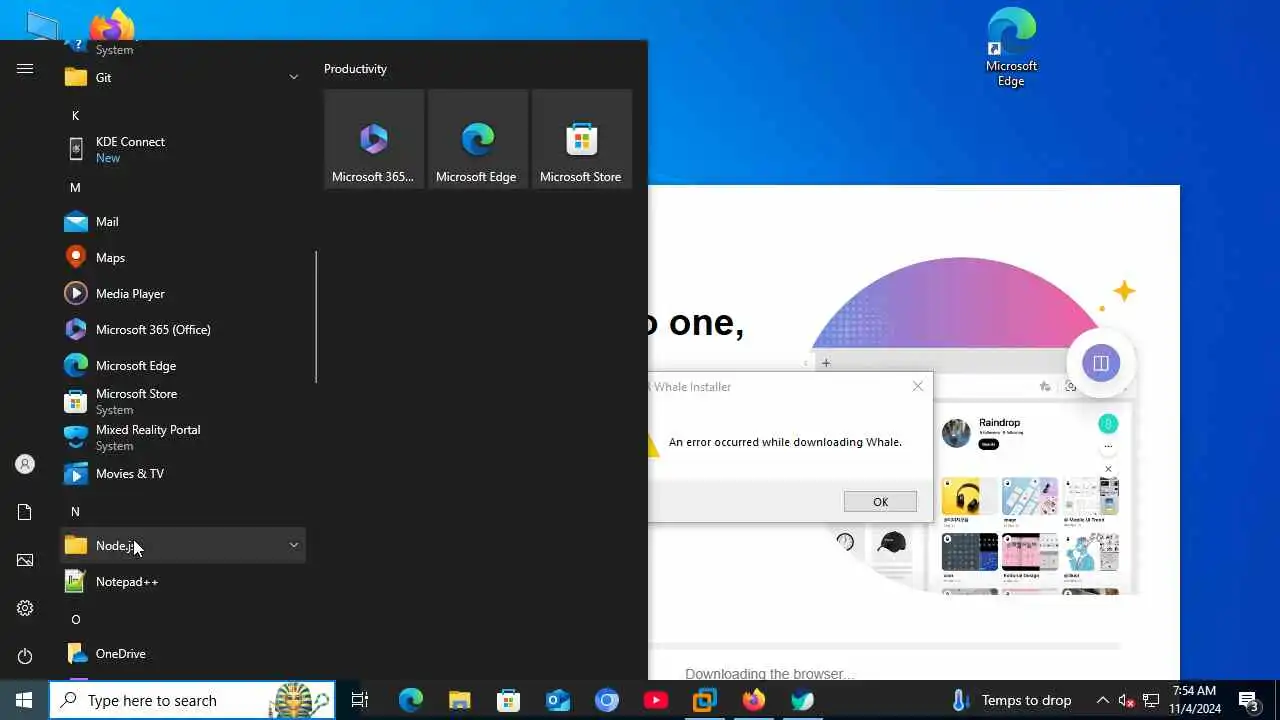
Task: Click the Windows Start button
Action: (24, 700)
